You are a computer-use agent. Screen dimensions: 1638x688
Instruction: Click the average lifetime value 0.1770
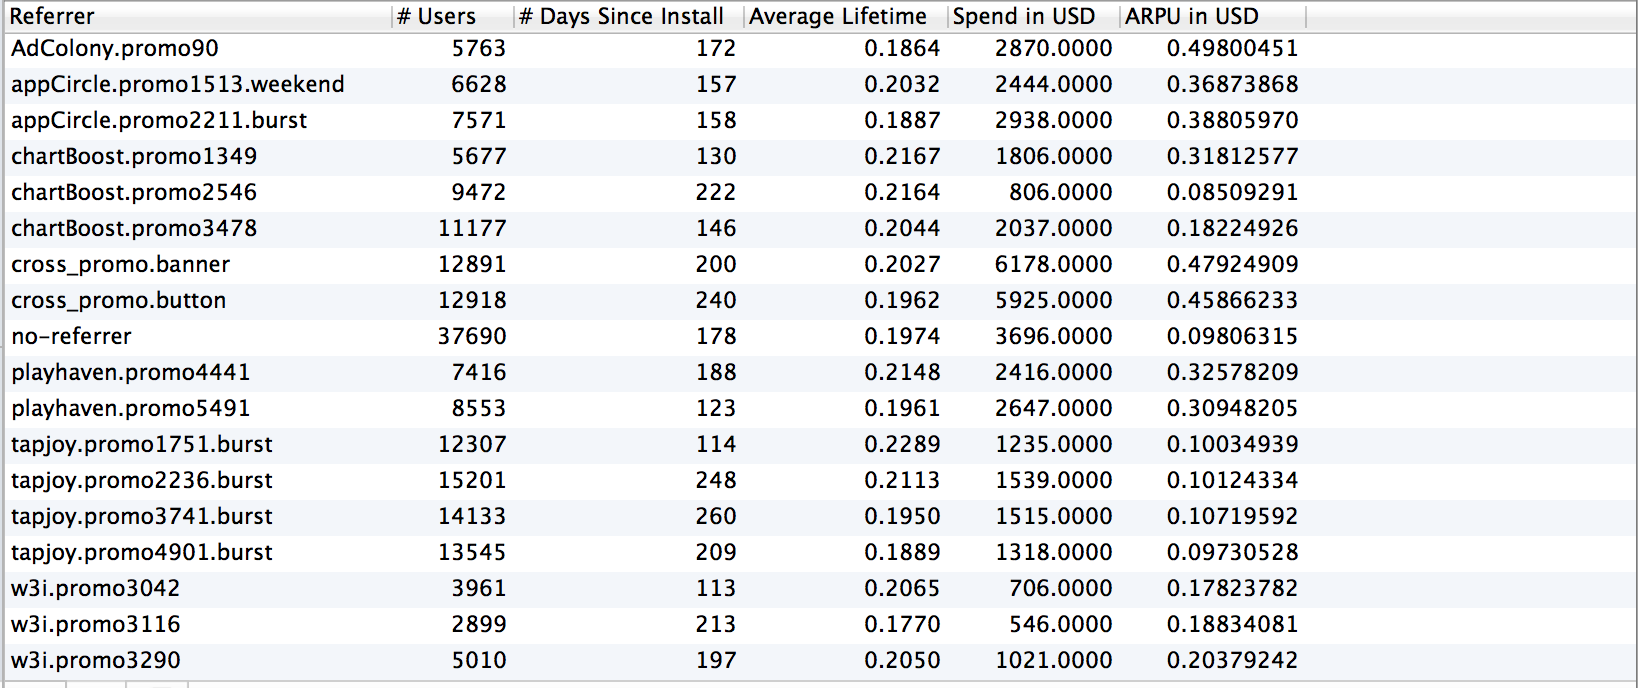[902, 624]
